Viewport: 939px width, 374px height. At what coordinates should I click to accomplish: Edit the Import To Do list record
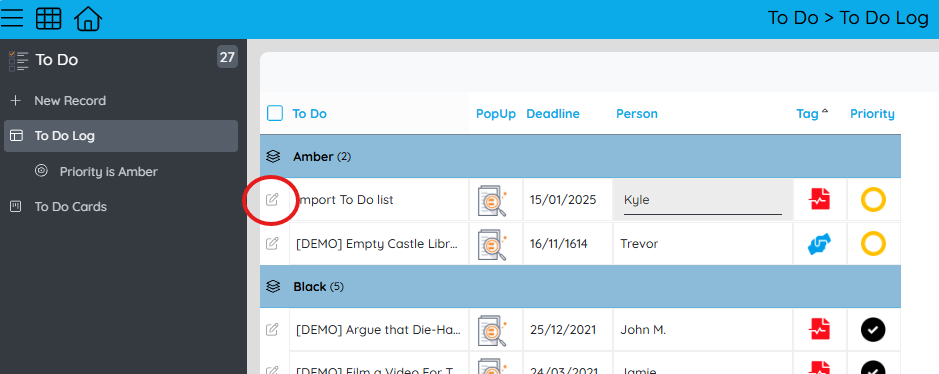coord(272,199)
